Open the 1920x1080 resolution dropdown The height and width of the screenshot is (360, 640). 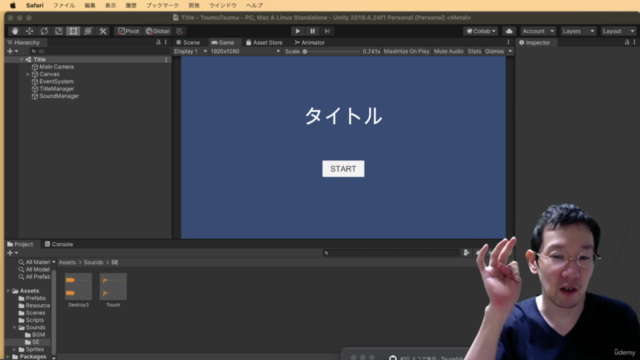click(245, 51)
